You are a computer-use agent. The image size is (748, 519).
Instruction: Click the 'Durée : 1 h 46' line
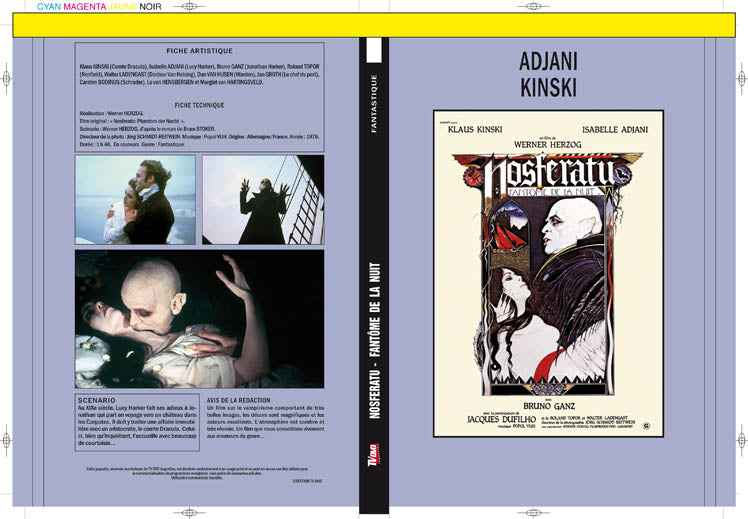coord(132,144)
